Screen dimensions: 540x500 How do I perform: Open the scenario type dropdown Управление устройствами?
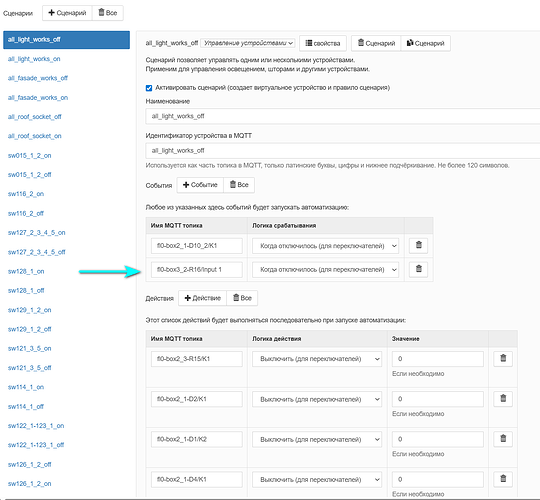pyautogui.click(x=248, y=43)
